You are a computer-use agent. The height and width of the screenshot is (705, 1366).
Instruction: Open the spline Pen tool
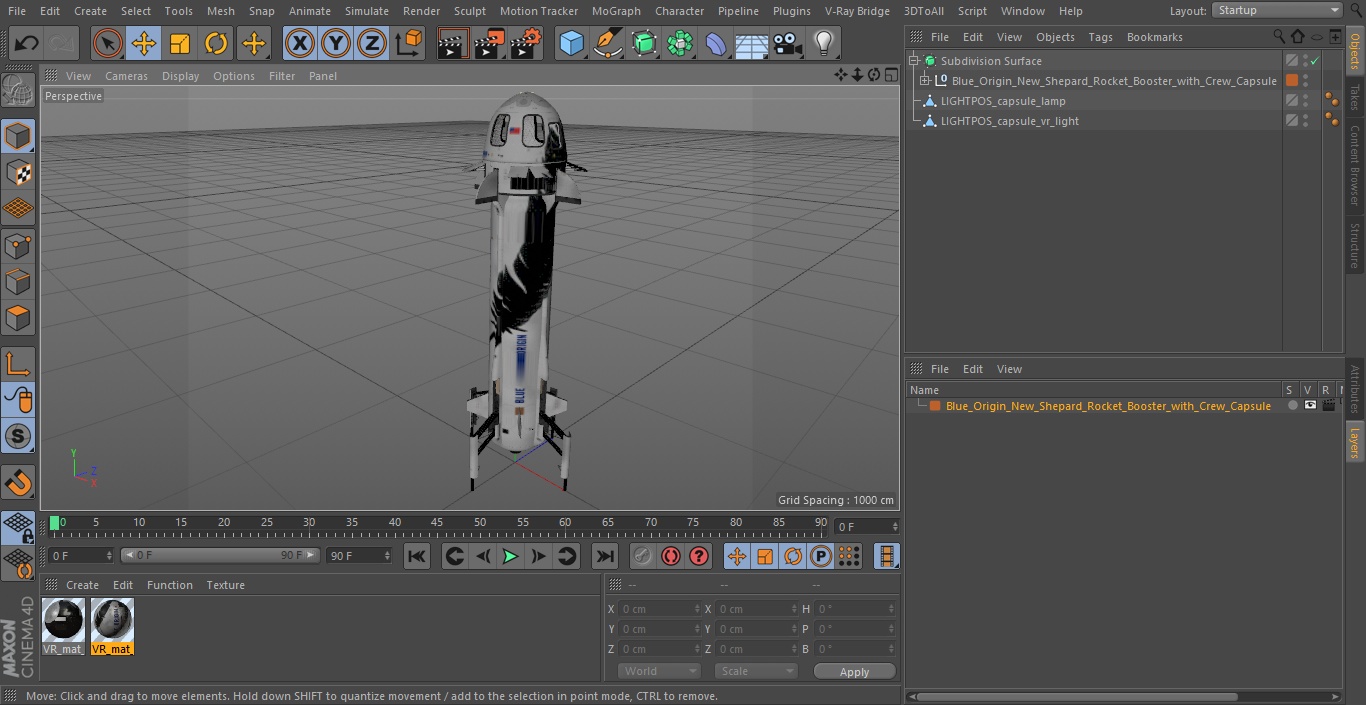608,43
